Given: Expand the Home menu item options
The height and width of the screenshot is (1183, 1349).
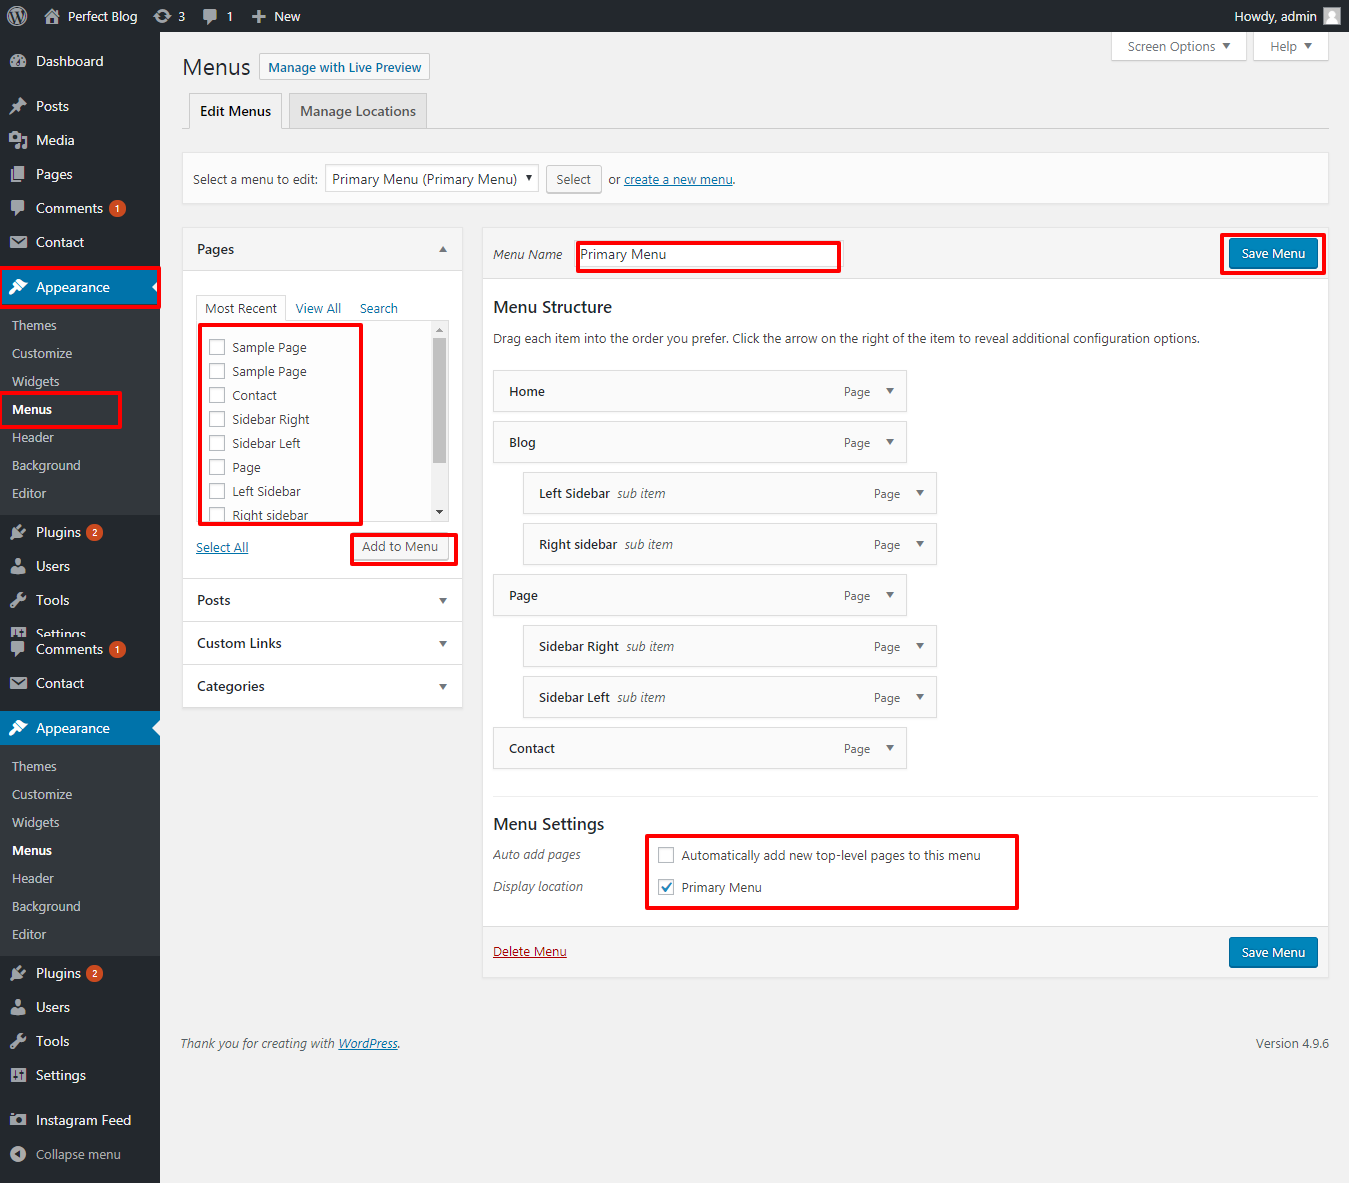Looking at the screenshot, I should (889, 391).
